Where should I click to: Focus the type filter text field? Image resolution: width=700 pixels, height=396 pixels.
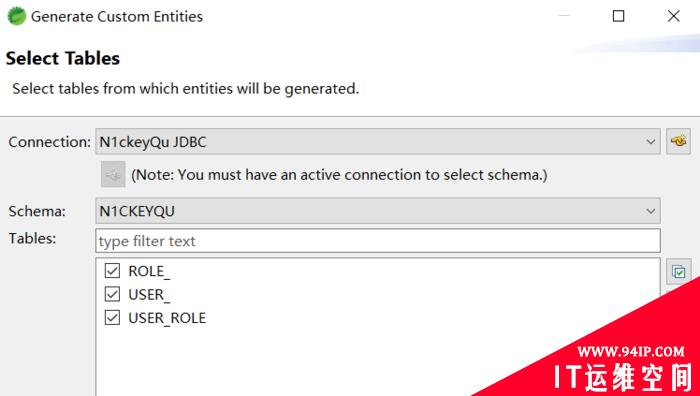point(378,241)
